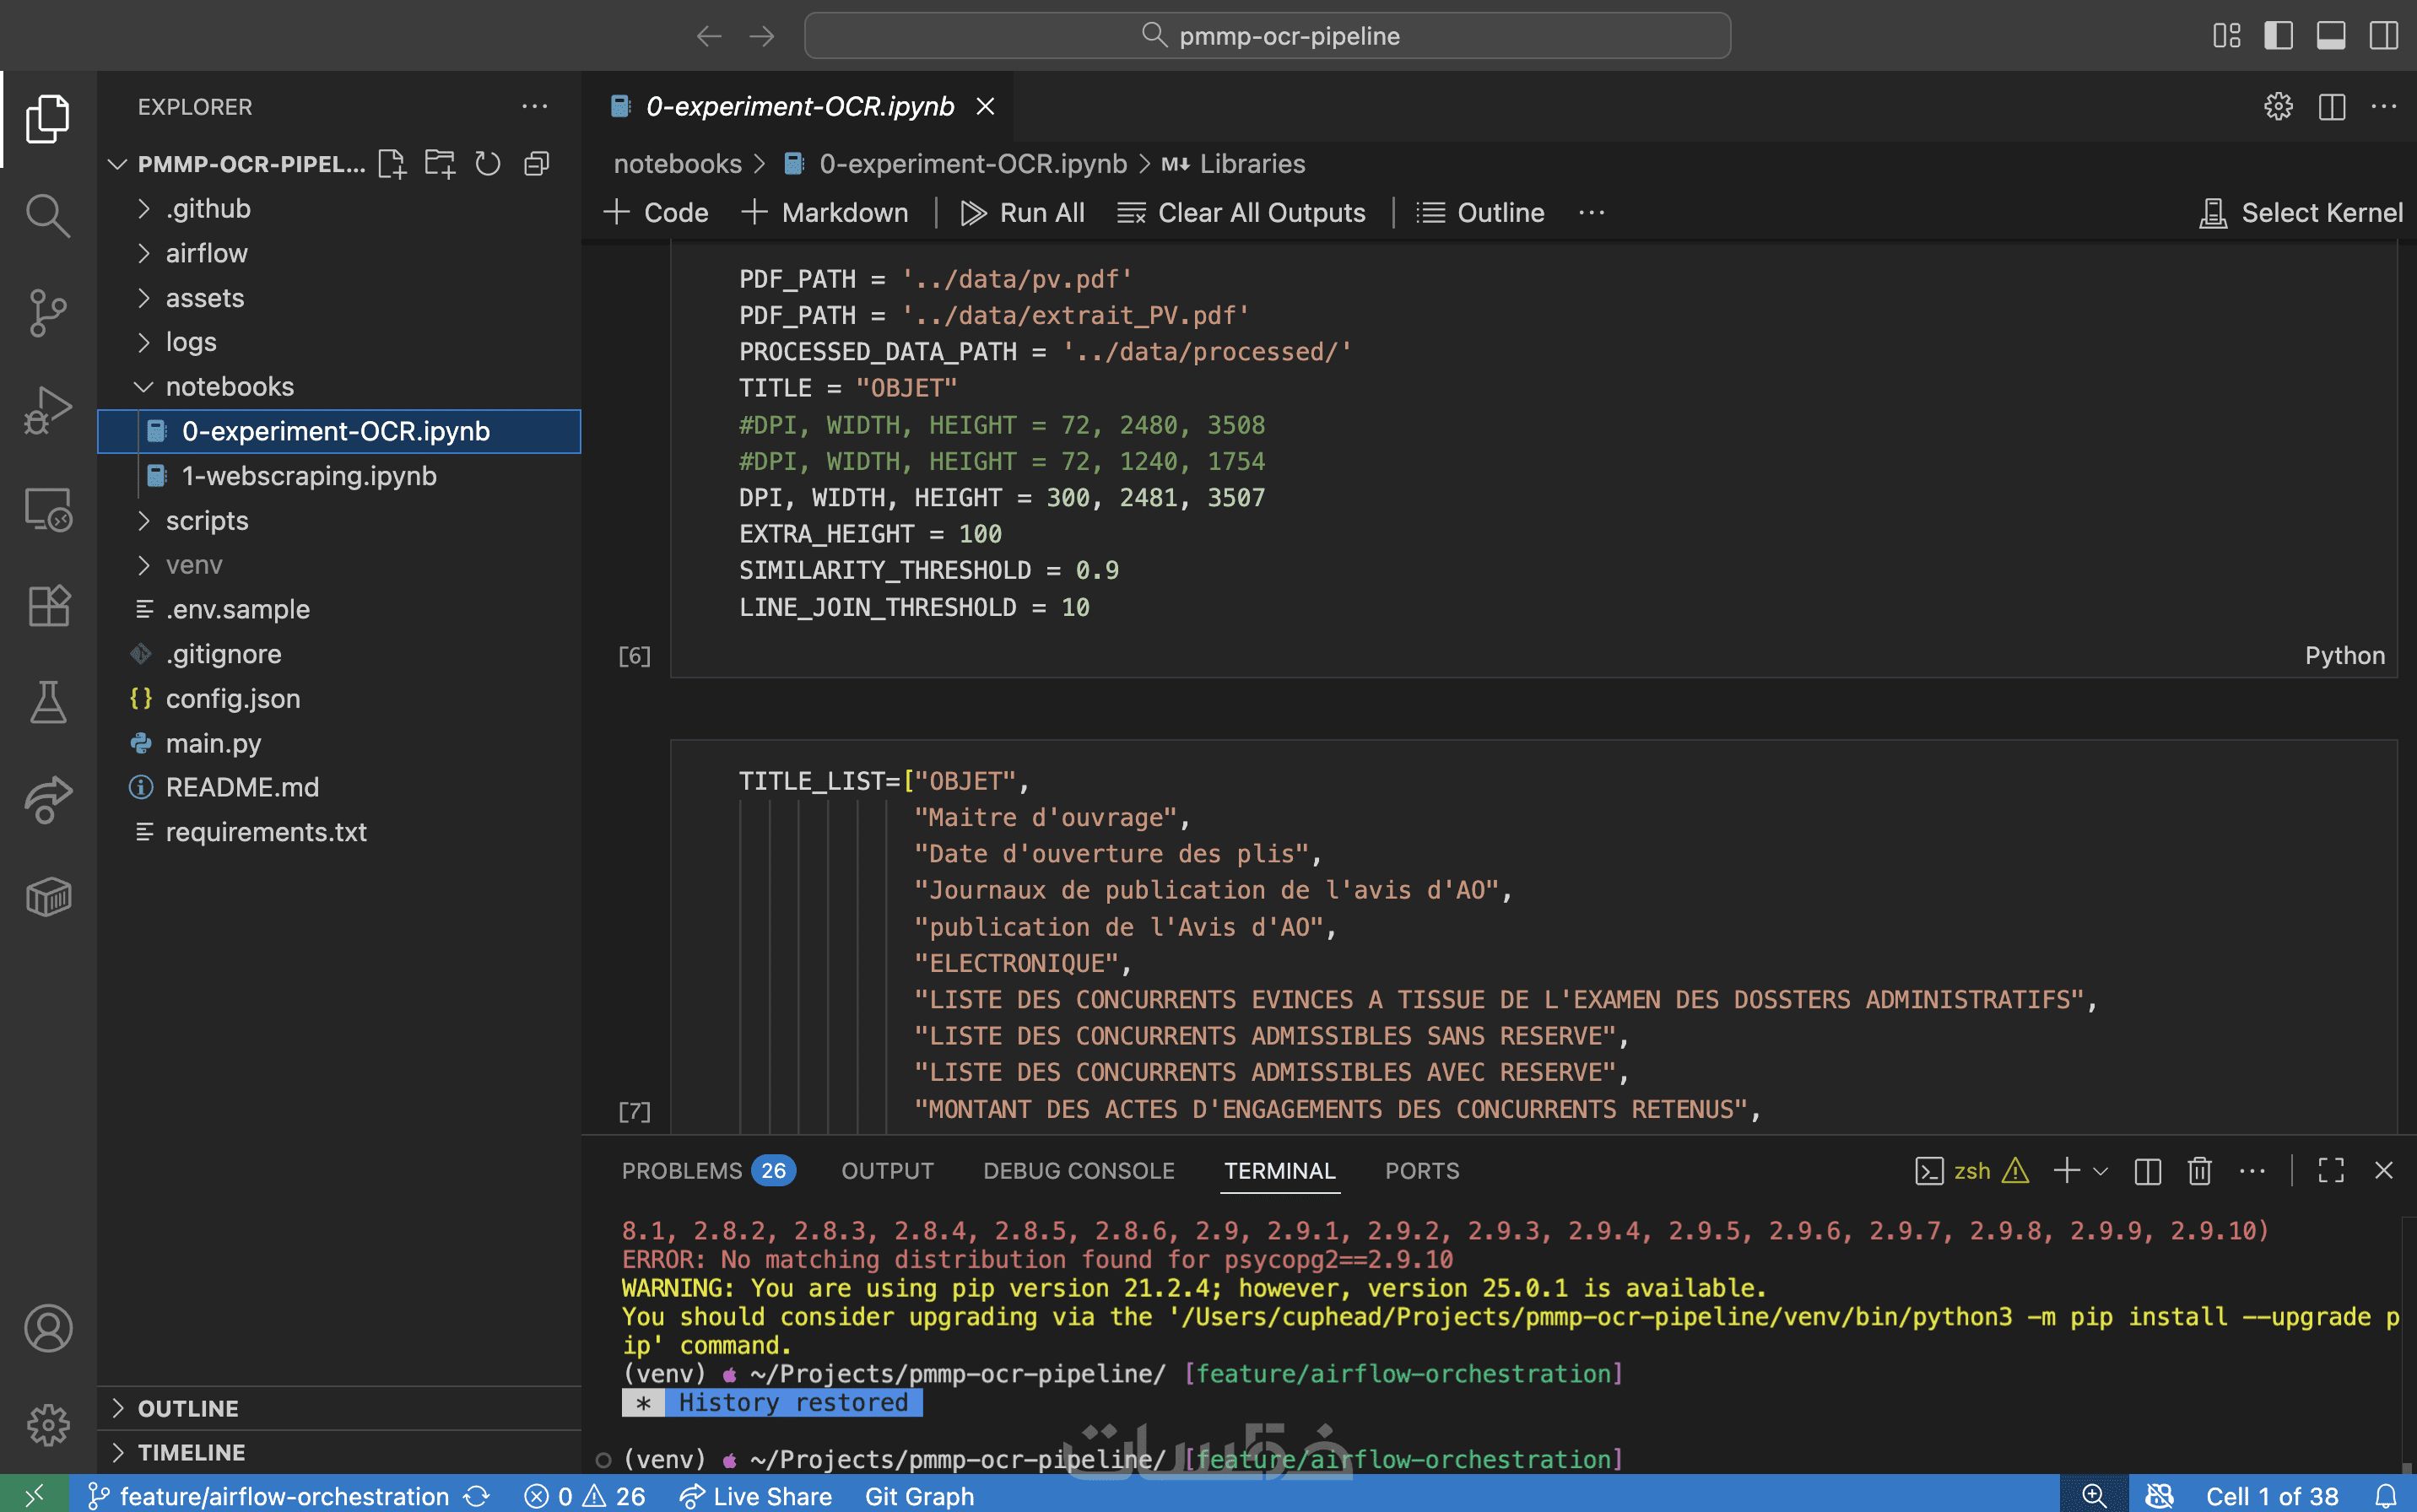This screenshot has width=2417, height=1512.
Task: Open the Source Control view
Action: pyautogui.click(x=47, y=313)
